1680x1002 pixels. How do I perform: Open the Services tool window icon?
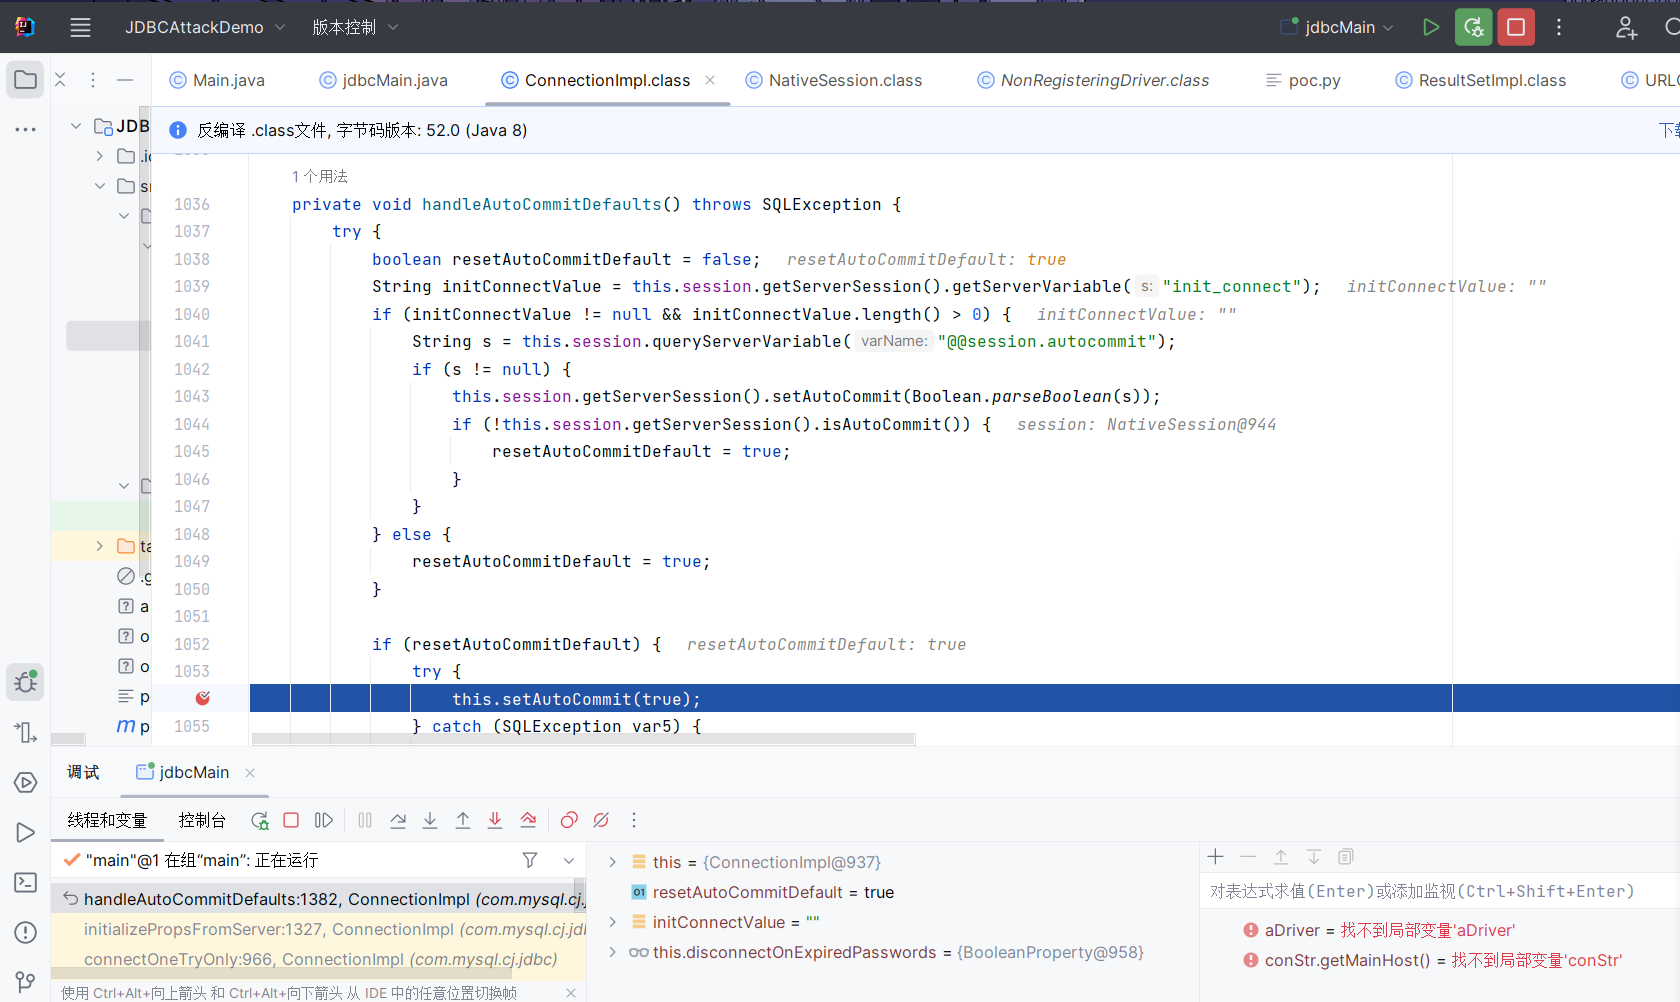pos(26,782)
